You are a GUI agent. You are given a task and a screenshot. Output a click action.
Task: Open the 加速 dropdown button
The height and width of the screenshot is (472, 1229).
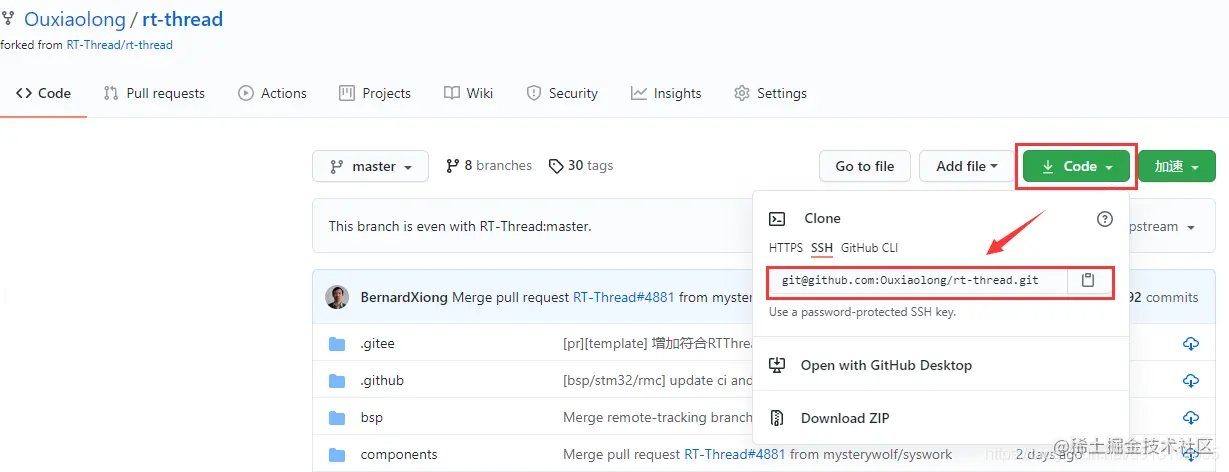[x=1177, y=166]
